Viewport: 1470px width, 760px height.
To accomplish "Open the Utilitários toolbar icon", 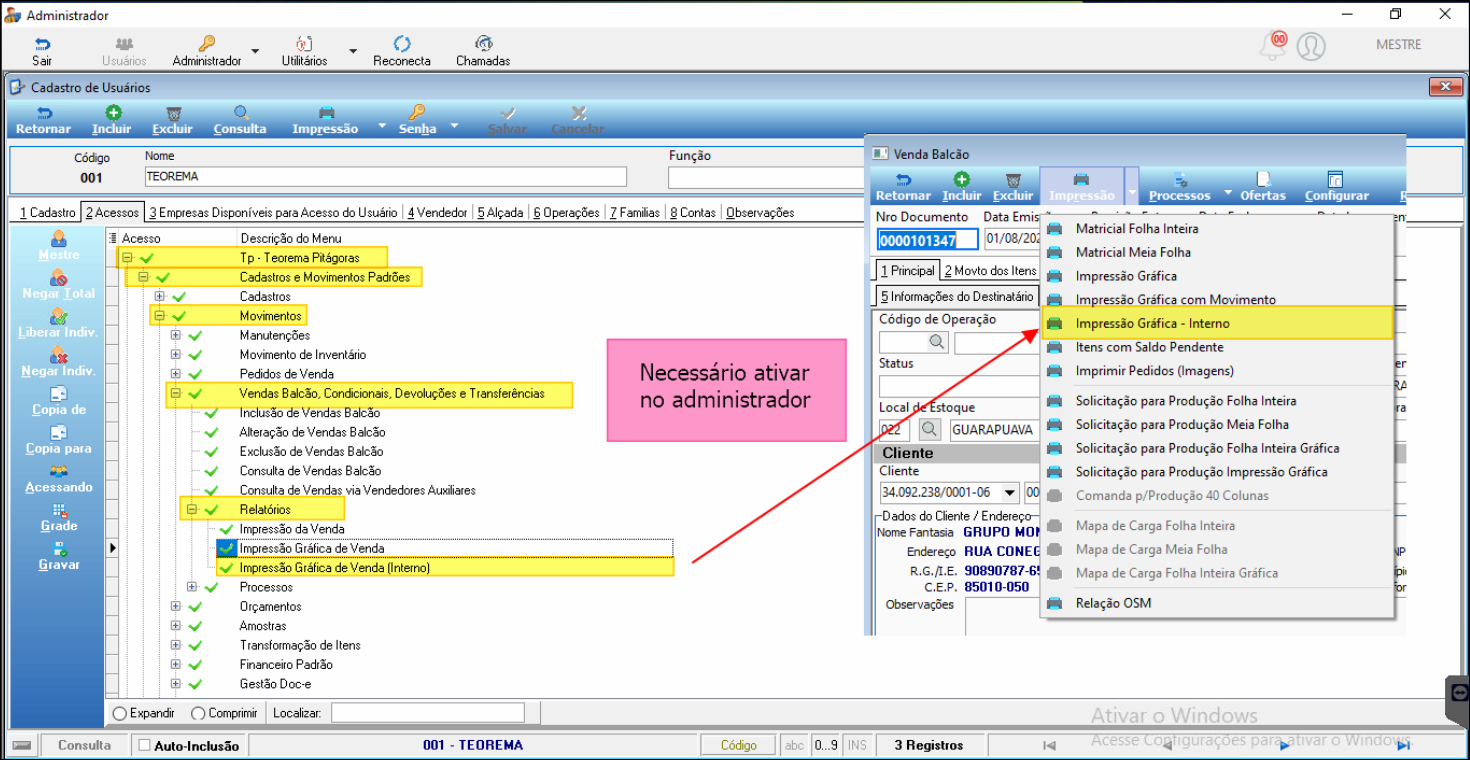I will [x=304, y=44].
